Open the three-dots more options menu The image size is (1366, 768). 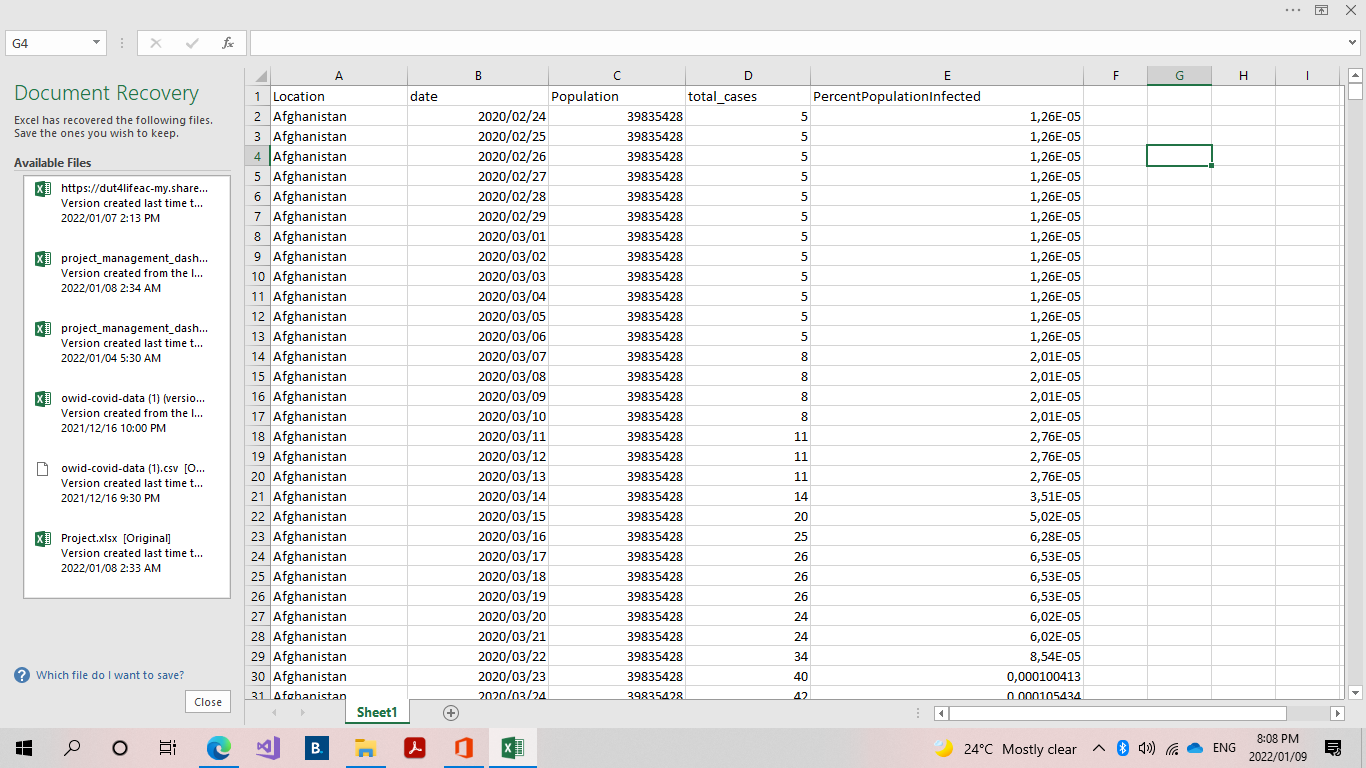tap(1292, 10)
